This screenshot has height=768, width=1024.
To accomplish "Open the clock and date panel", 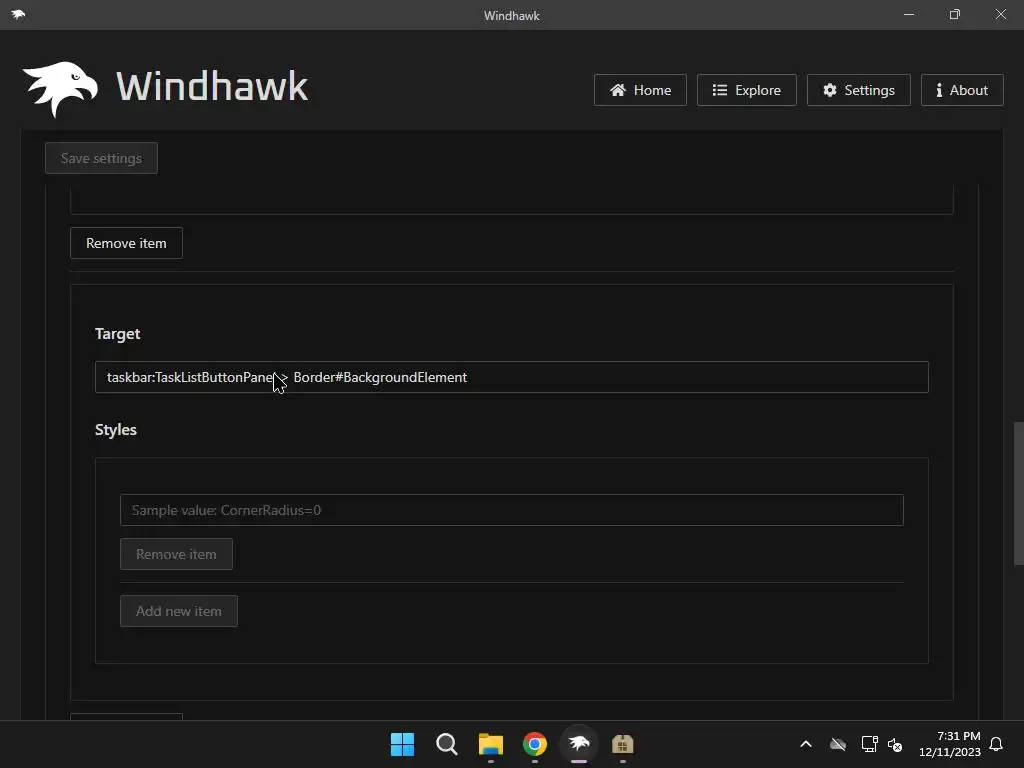I will pyautogui.click(x=950, y=744).
